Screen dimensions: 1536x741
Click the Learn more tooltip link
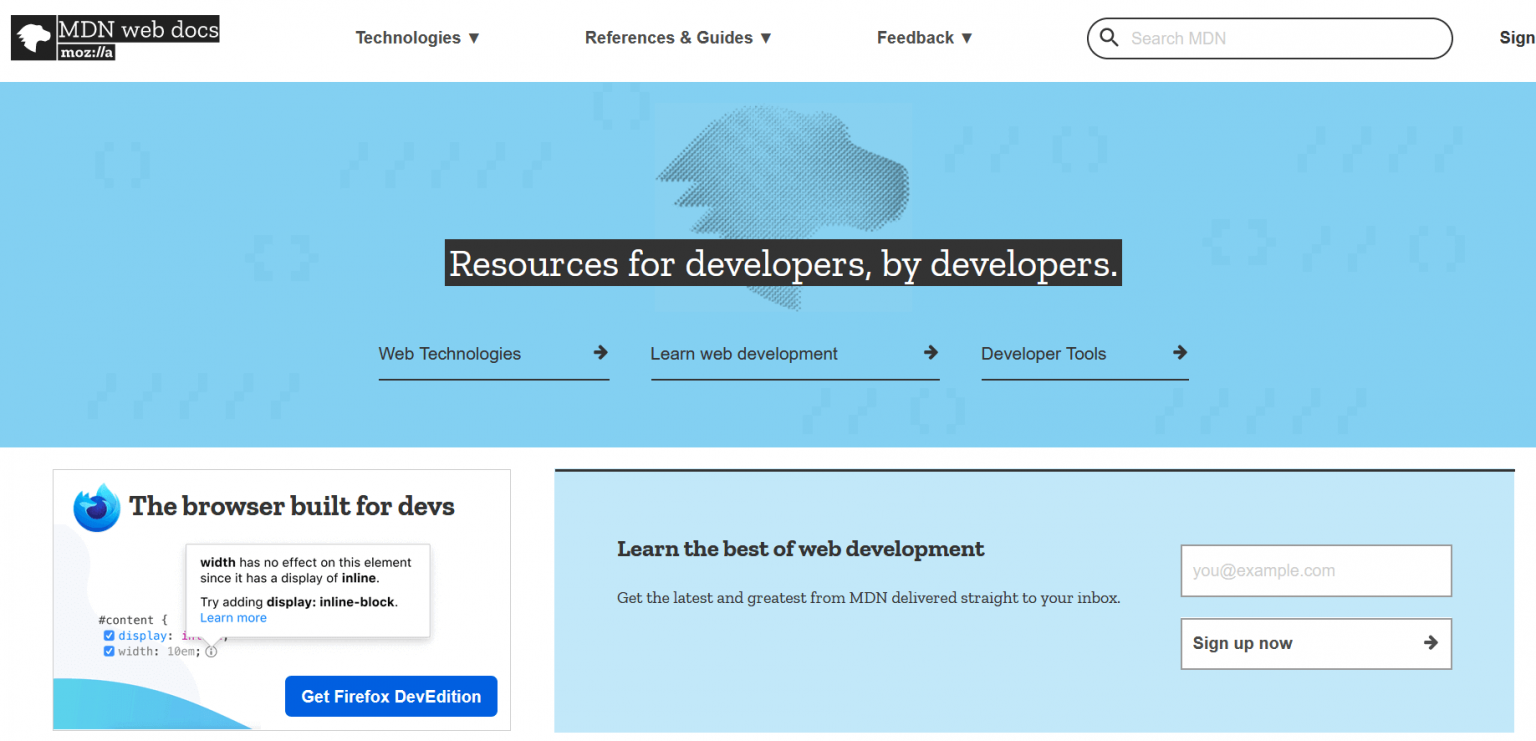point(233,618)
